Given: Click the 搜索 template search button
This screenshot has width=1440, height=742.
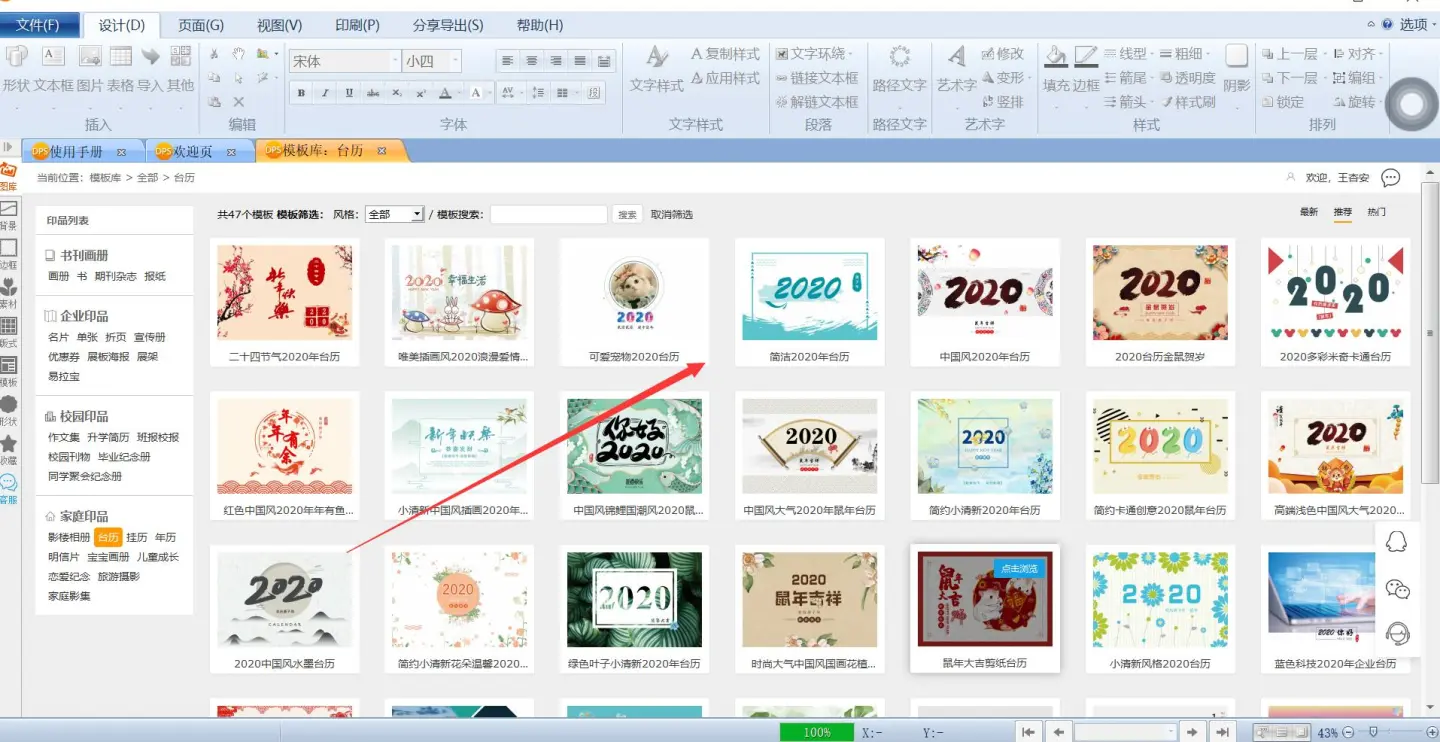Looking at the screenshot, I should point(627,215).
